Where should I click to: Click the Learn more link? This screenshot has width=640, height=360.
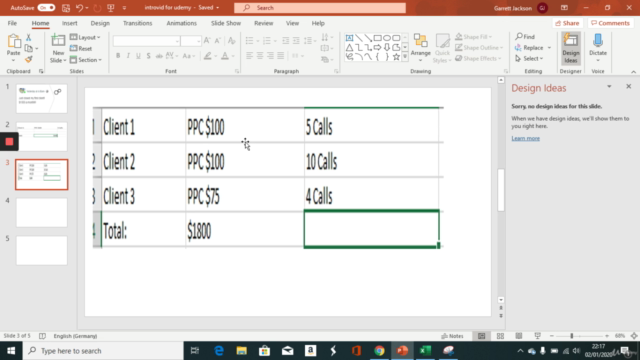526,138
